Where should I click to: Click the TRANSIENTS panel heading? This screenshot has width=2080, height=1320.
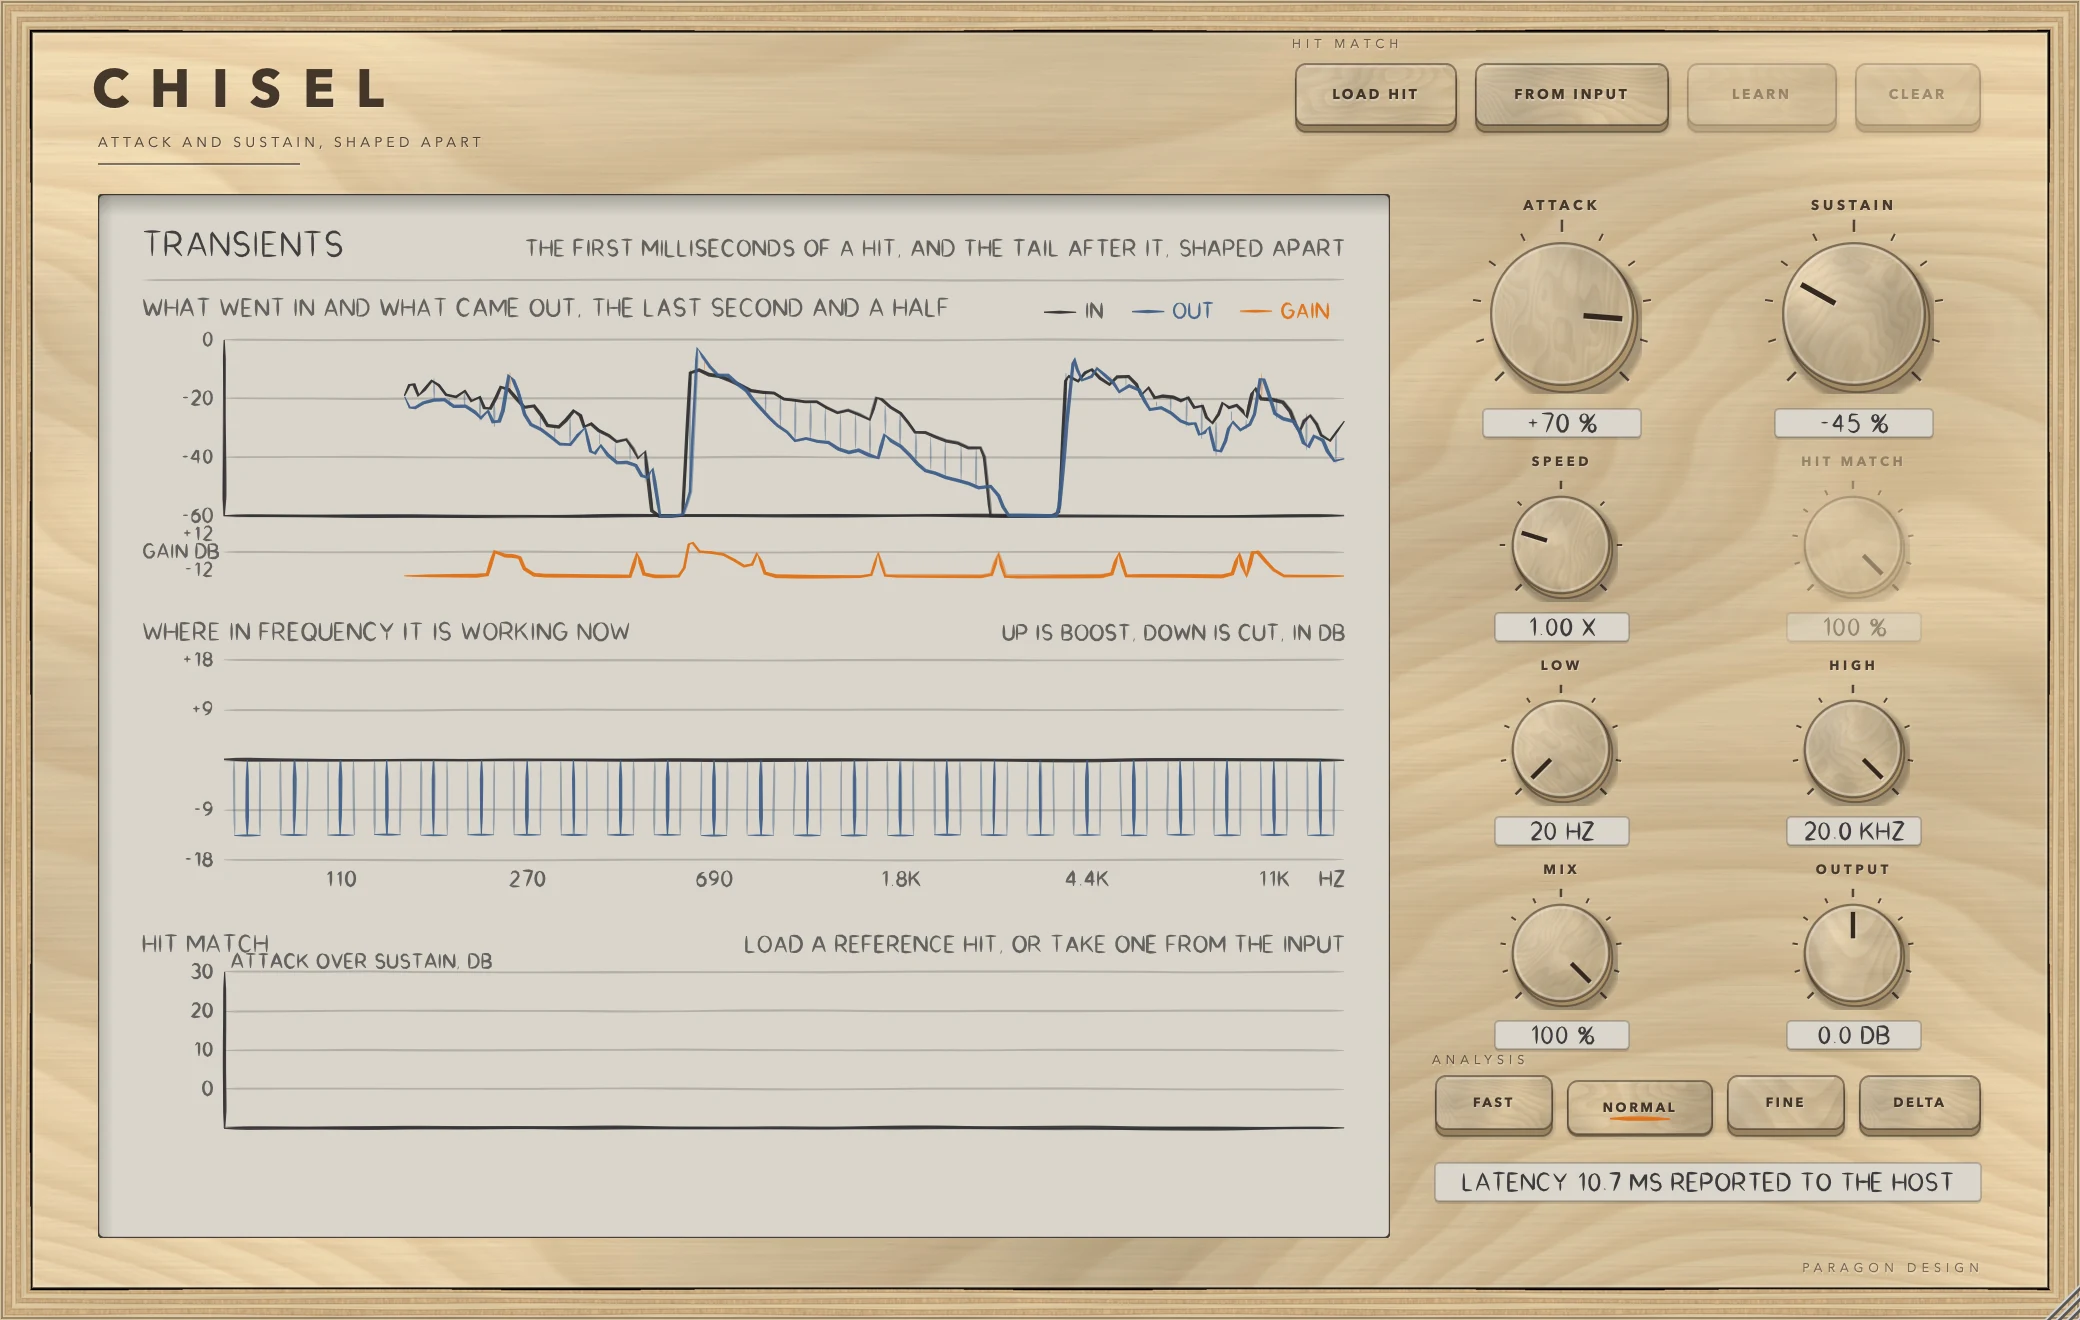243,244
